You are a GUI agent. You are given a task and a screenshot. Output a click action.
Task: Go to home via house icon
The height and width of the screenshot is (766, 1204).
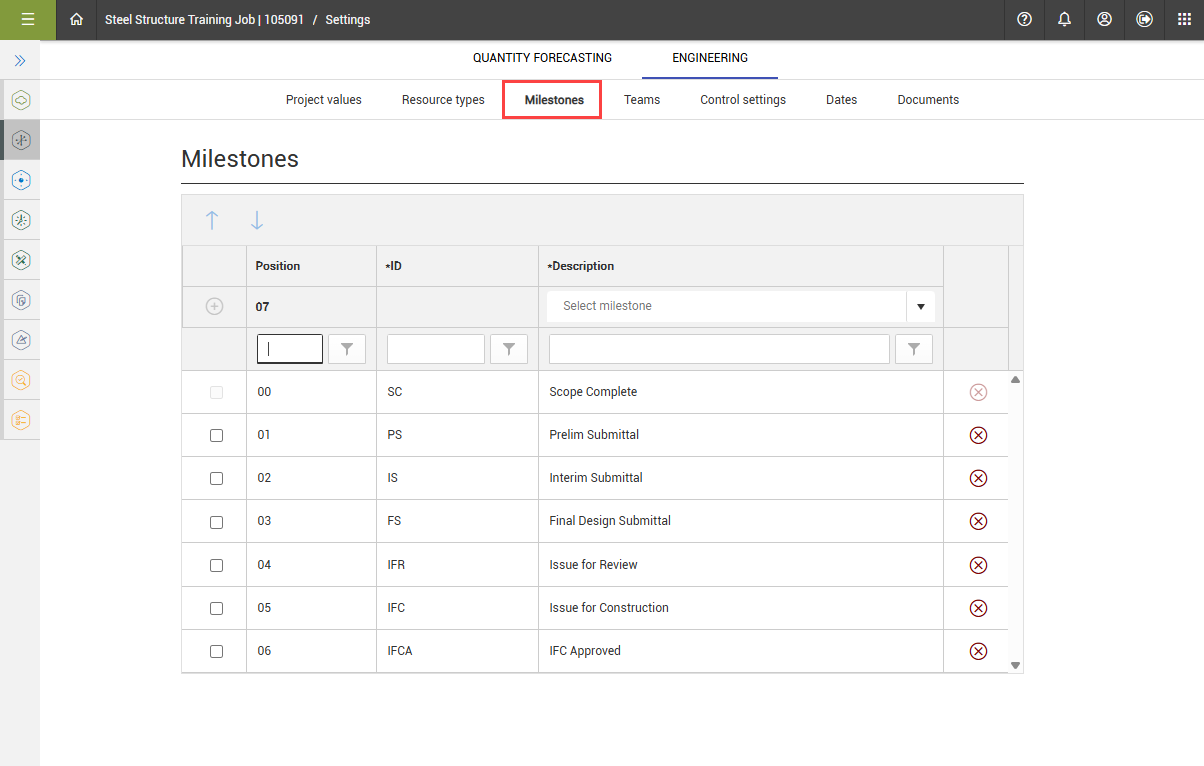(76, 19)
